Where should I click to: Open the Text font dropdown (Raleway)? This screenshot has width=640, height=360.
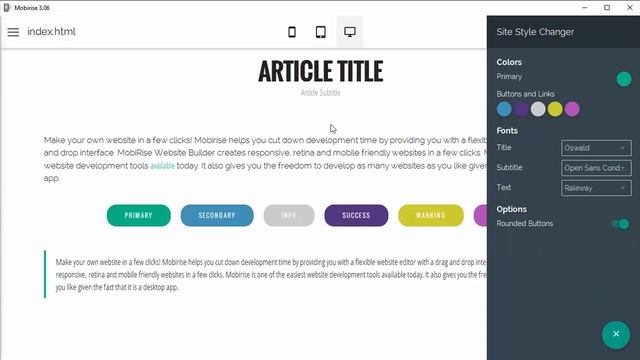pyautogui.click(x=596, y=188)
